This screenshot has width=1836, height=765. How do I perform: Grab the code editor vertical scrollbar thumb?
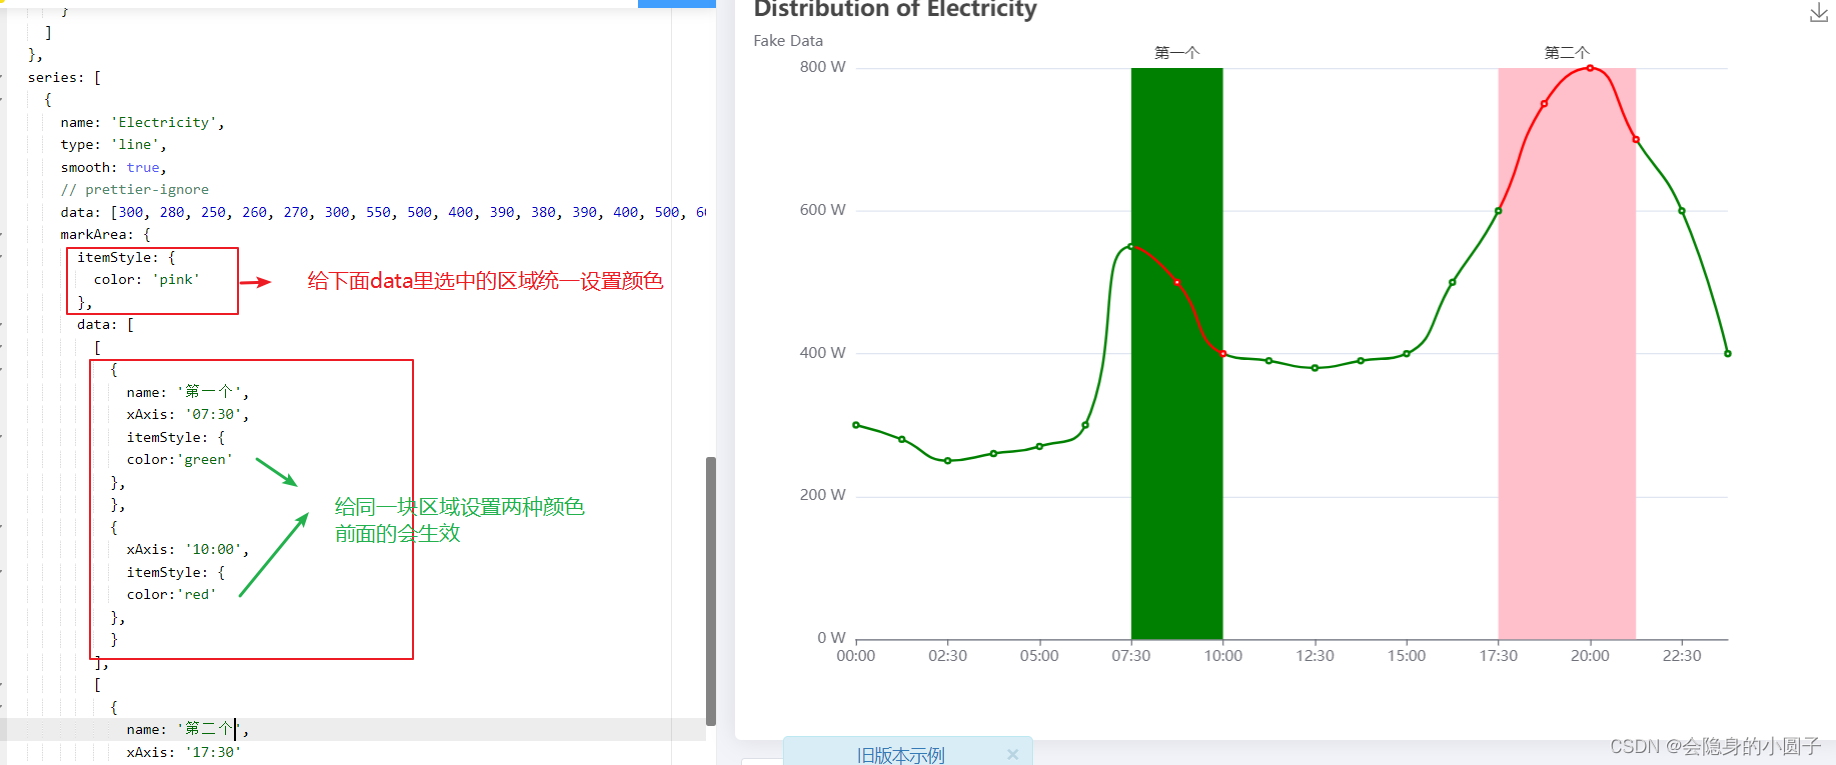pyautogui.click(x=711, y=590)
